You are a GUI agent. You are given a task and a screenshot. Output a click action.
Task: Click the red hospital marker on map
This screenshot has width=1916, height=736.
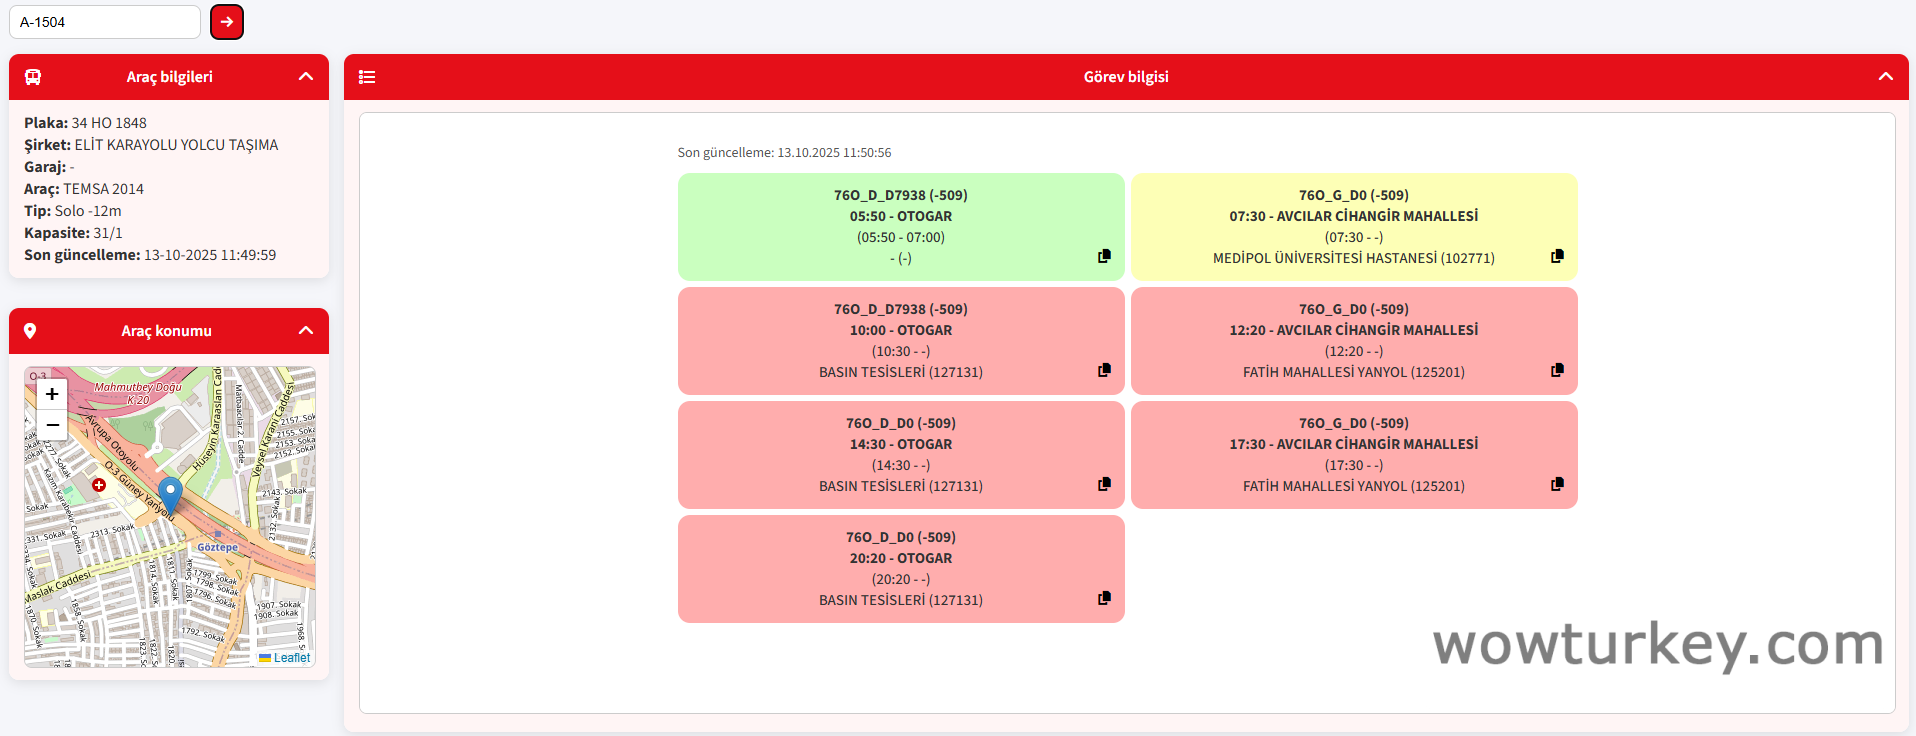[99, 485]
